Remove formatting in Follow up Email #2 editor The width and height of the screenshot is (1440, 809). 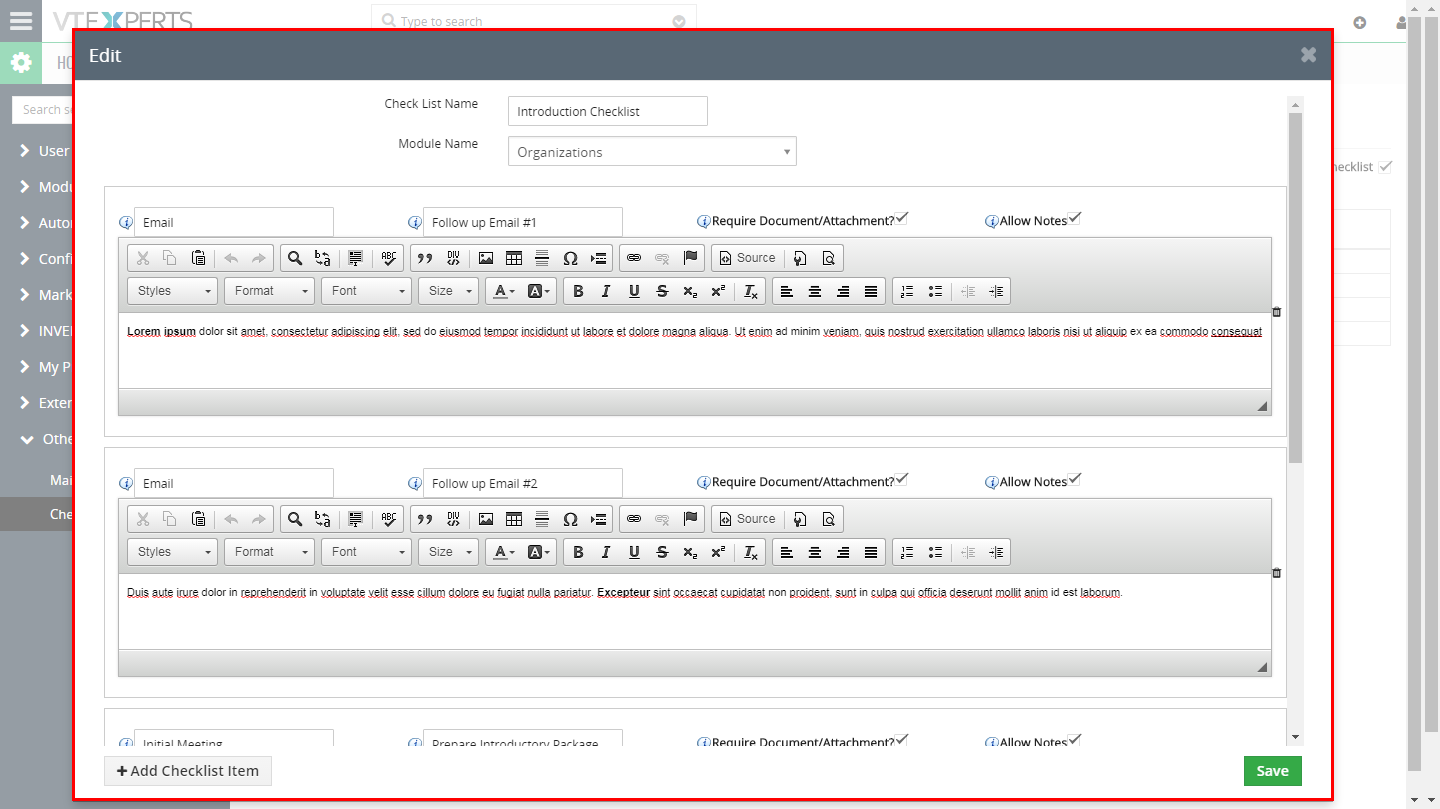[751, 552]
